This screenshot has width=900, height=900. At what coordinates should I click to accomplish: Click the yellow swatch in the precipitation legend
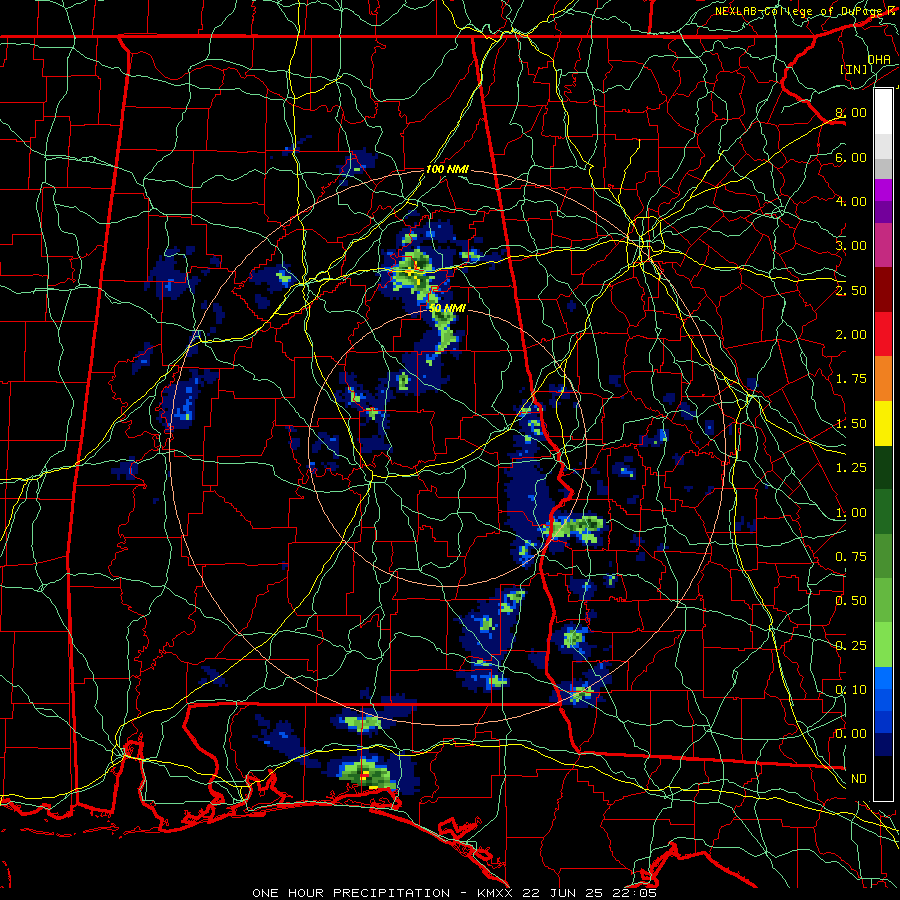[883, 423]
